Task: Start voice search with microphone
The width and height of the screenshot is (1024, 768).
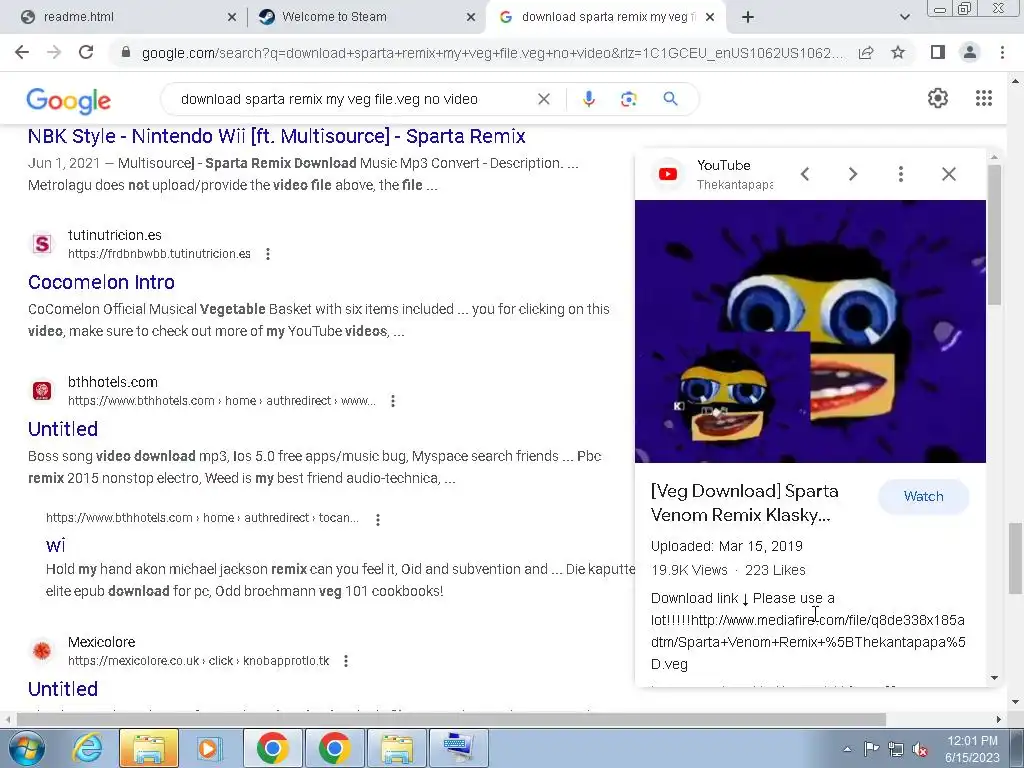Action: [588, 99]
